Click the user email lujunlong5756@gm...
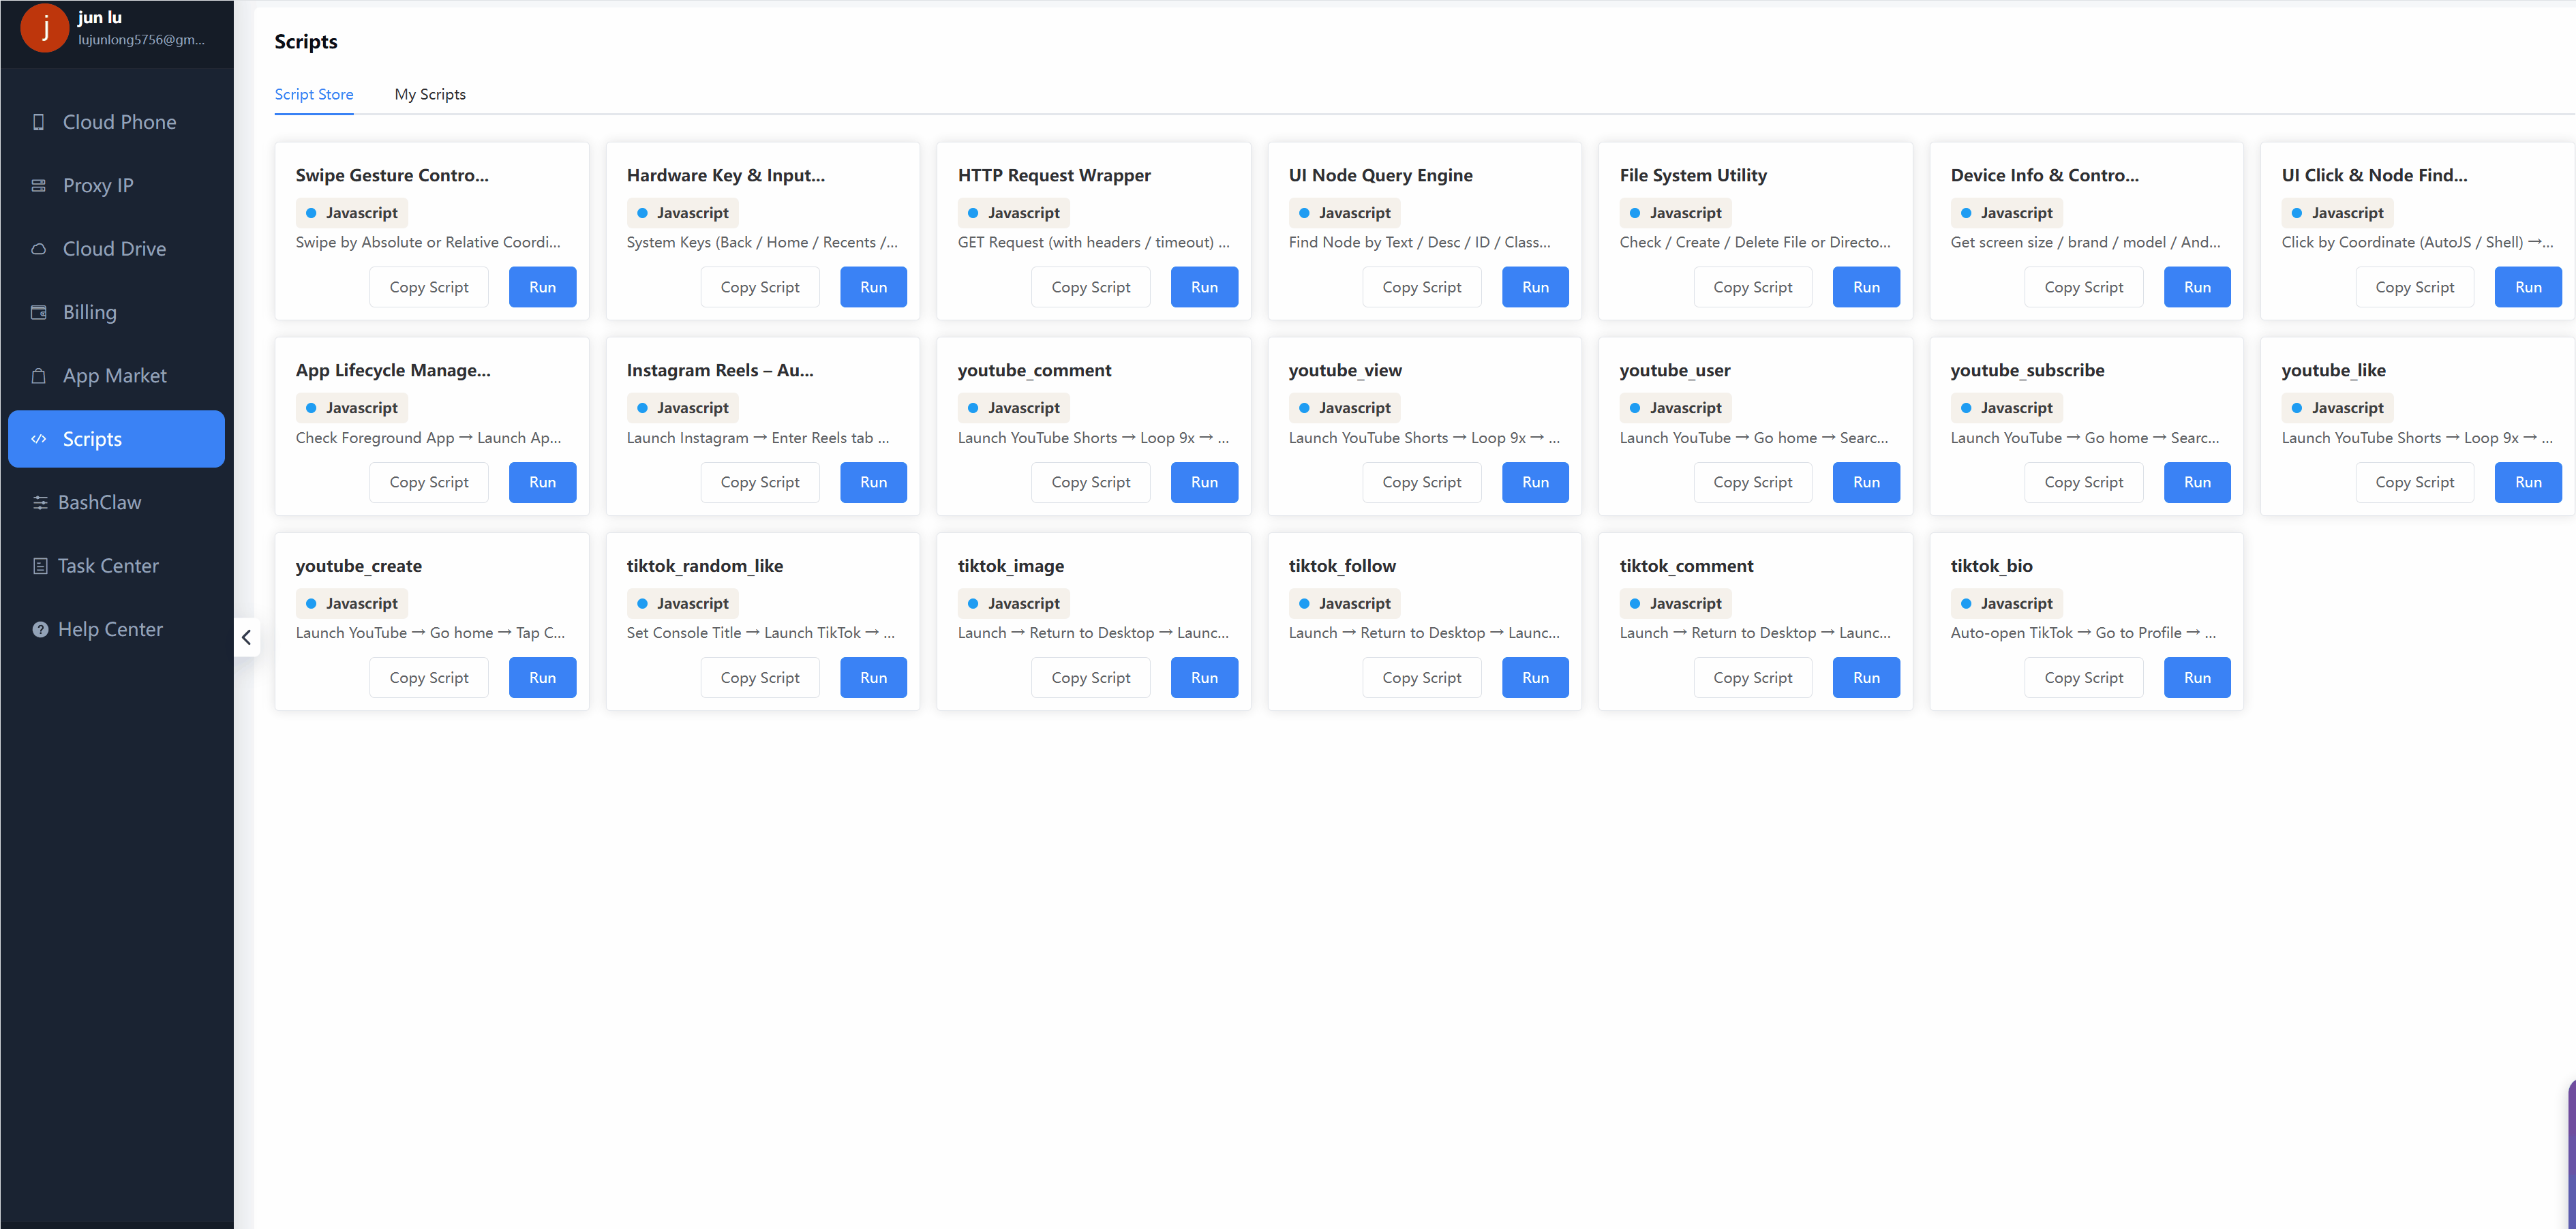This screenshot has height=1229, width=2576. coord(141,40)
